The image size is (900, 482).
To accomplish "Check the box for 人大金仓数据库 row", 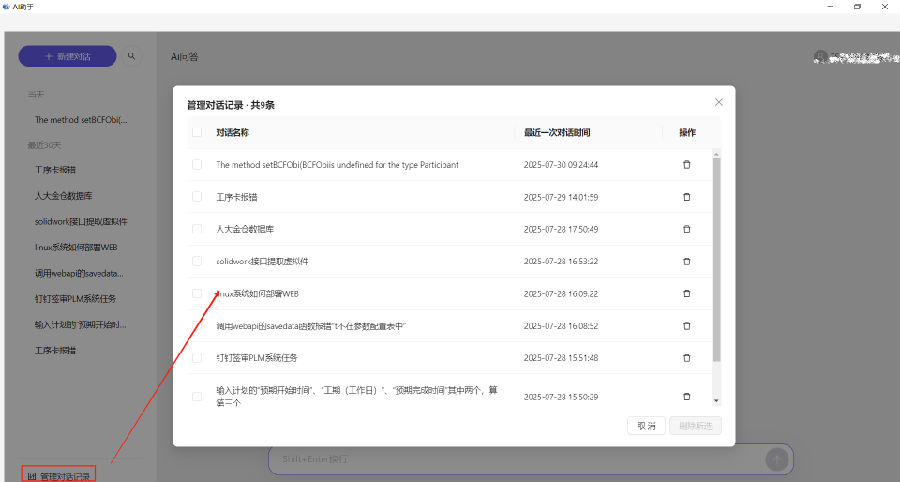I will coord(197,229).
